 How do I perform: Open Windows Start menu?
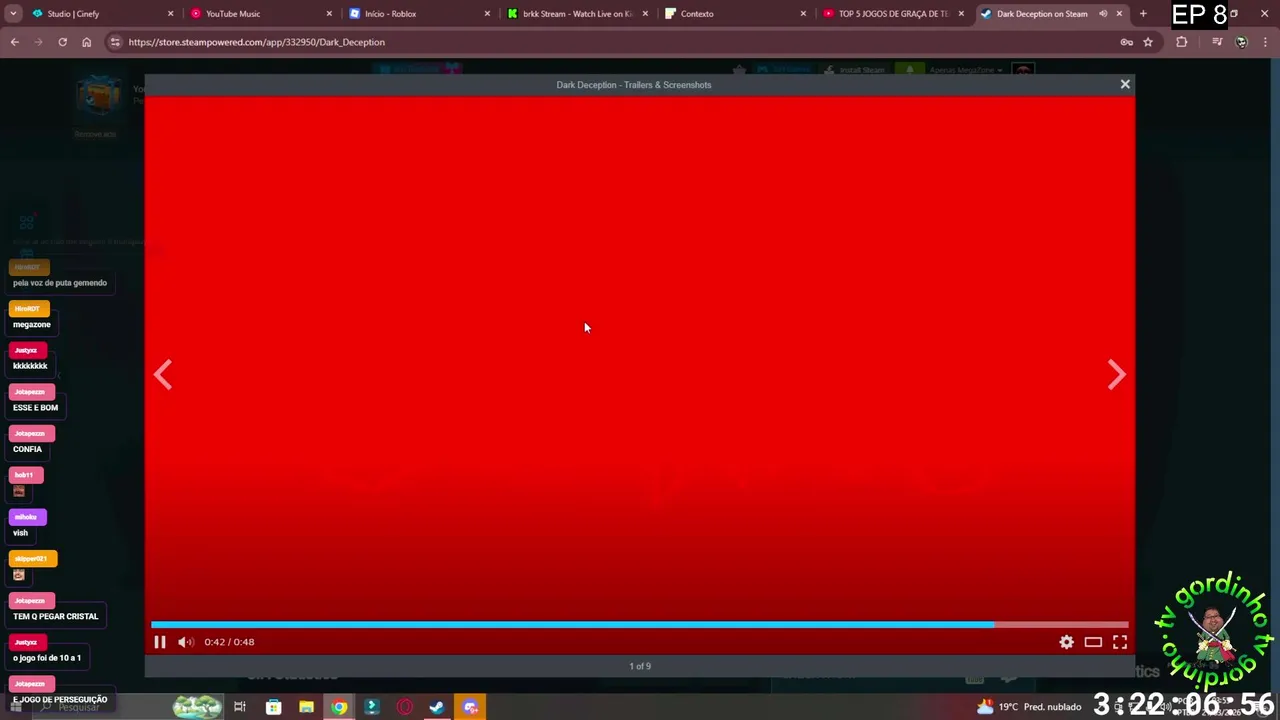point(16,707)
